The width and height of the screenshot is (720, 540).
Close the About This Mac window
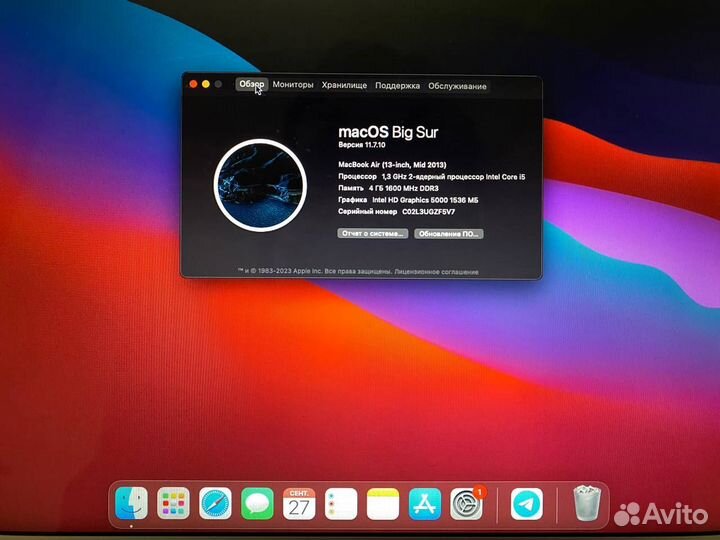193,84
